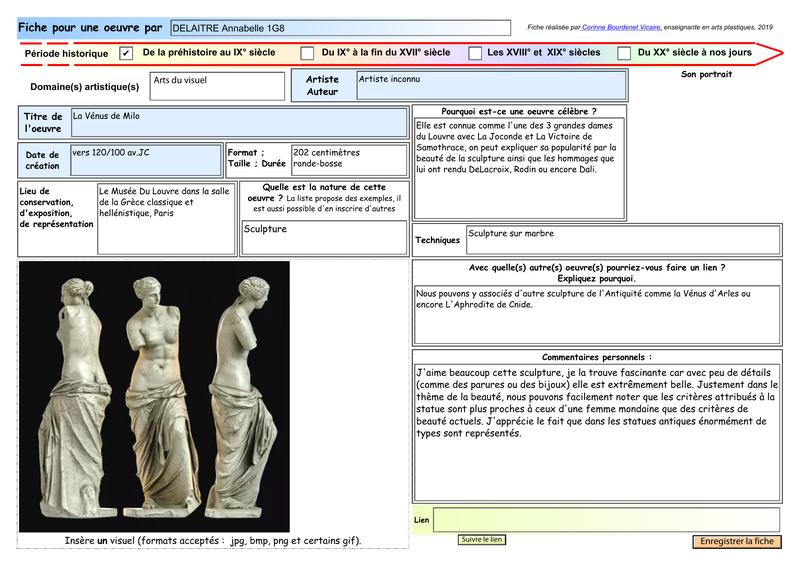Tick the 'Les XVIII° et XIX° siècles' checkbox
The height and width of the screenshot is (566, 800).
click(x=475, y=53)
